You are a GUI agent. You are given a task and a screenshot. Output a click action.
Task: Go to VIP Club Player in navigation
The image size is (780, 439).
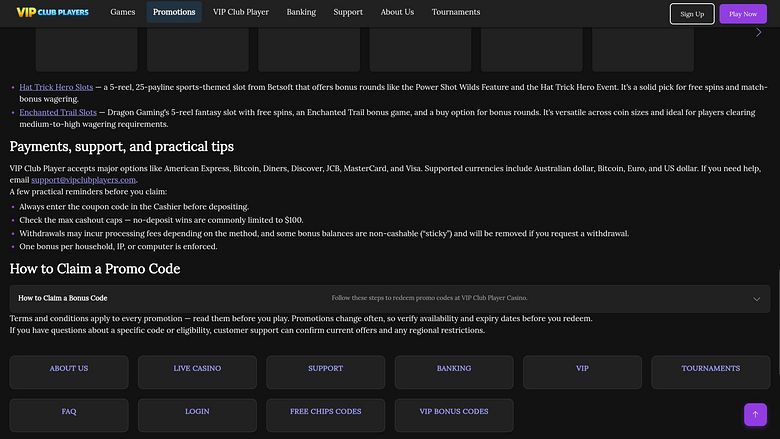(241, 12)
